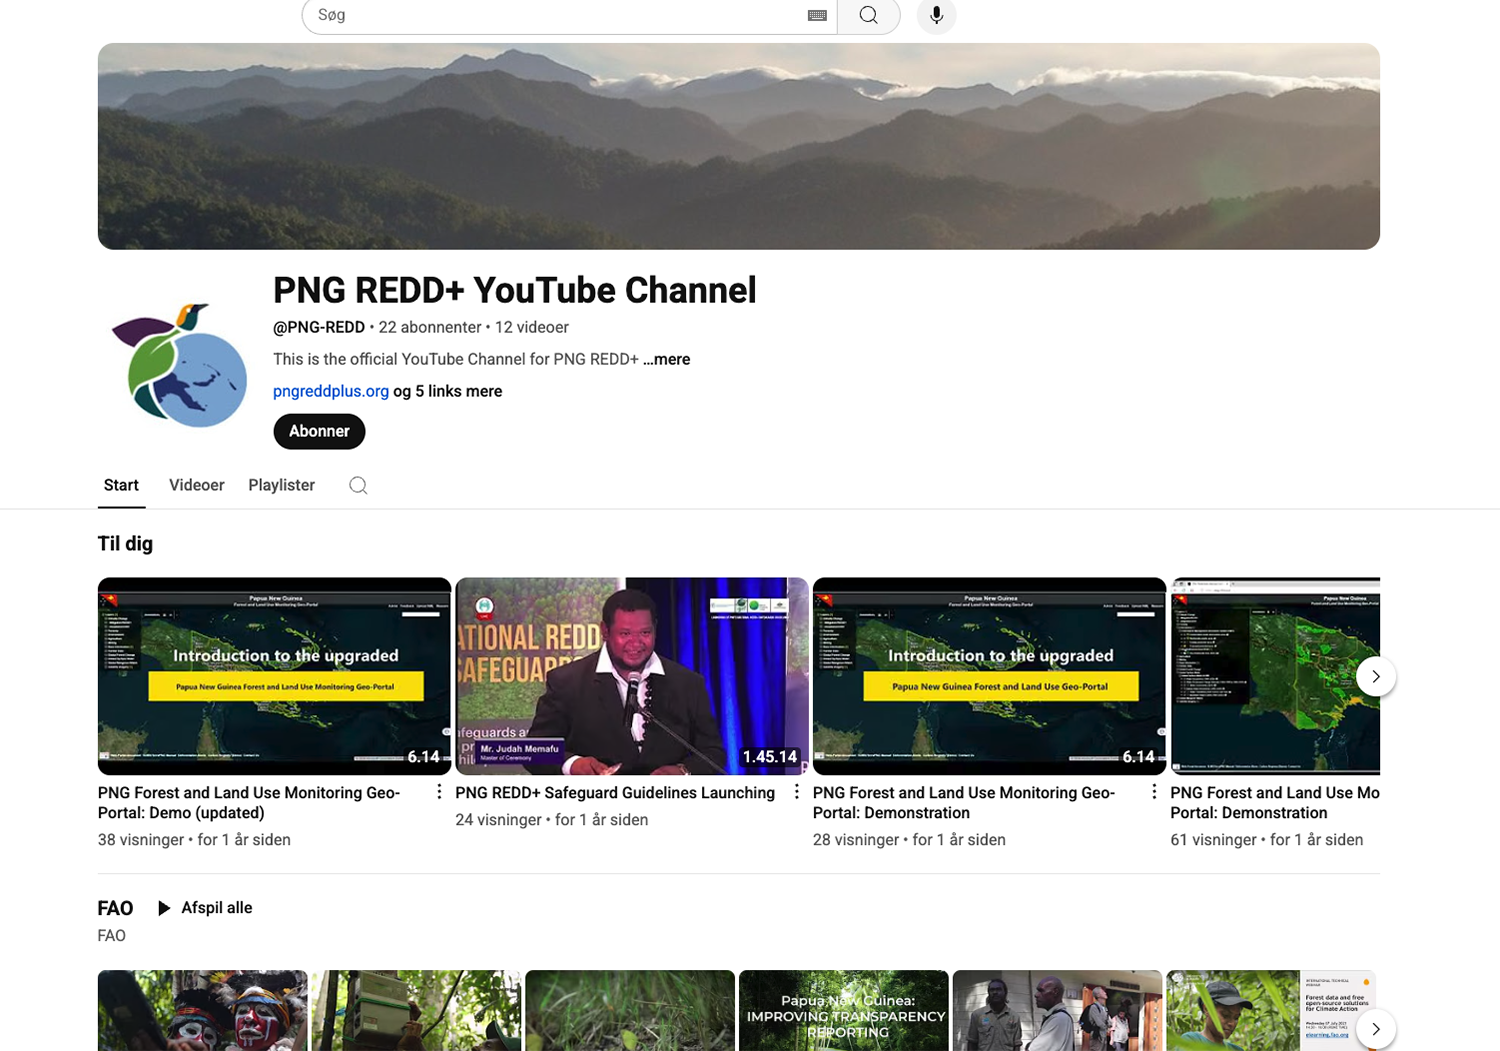The image size is (1500, 1051).
Task: Click '38 visninger • for 1 år siden' text
Action: pos(194,840)
